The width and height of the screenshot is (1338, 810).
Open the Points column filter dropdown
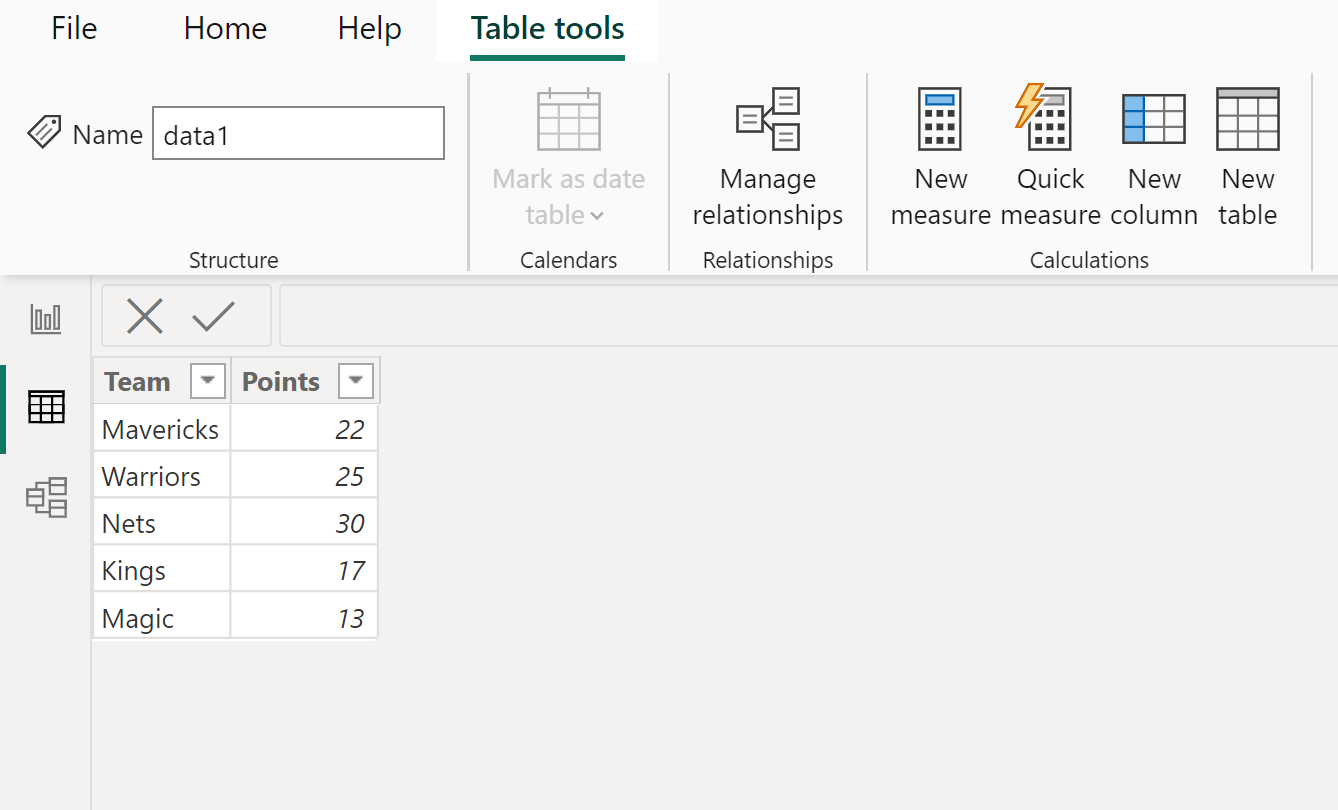coord(356,381)
